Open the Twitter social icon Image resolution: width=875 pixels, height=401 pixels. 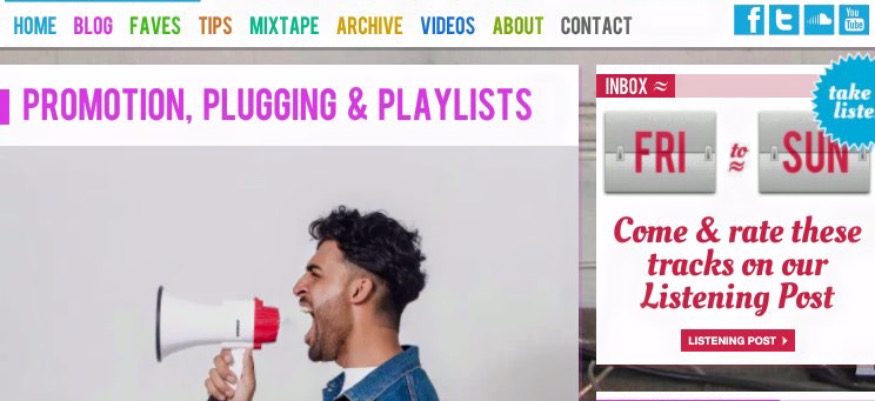784,20
